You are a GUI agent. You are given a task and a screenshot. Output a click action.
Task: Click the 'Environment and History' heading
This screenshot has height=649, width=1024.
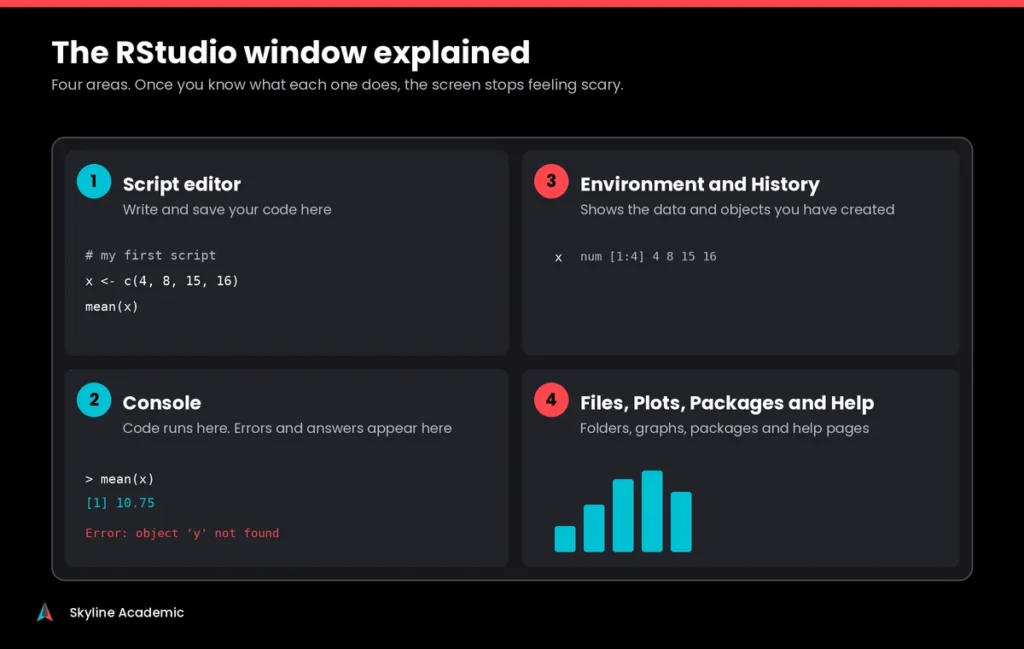click(699, 184)
